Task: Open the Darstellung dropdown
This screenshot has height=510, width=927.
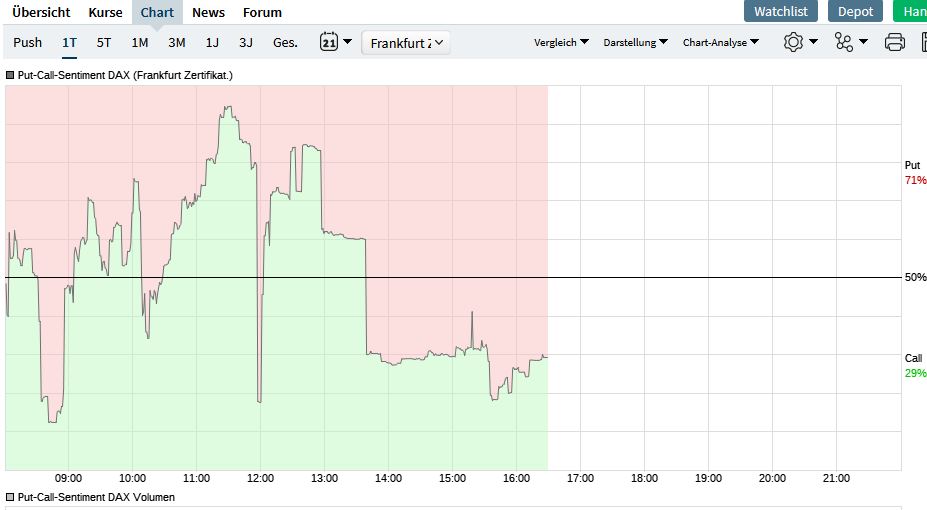Action: 636,42
